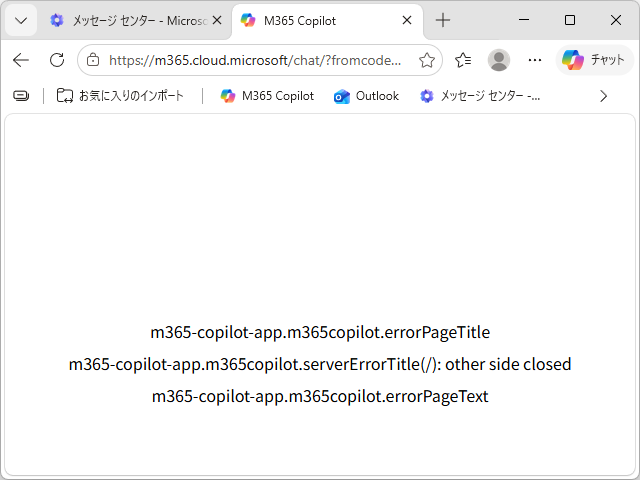
Task: Open the メッセージ センター bookmark in favorites bar
Action: click(480, 96)
